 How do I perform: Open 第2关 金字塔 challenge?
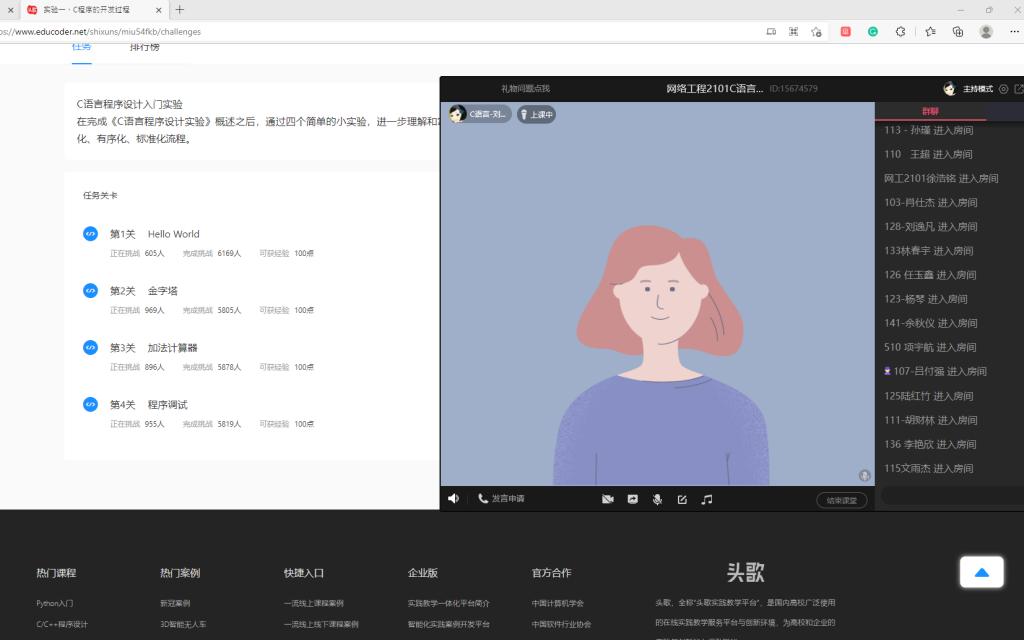(x=143, y=291)
